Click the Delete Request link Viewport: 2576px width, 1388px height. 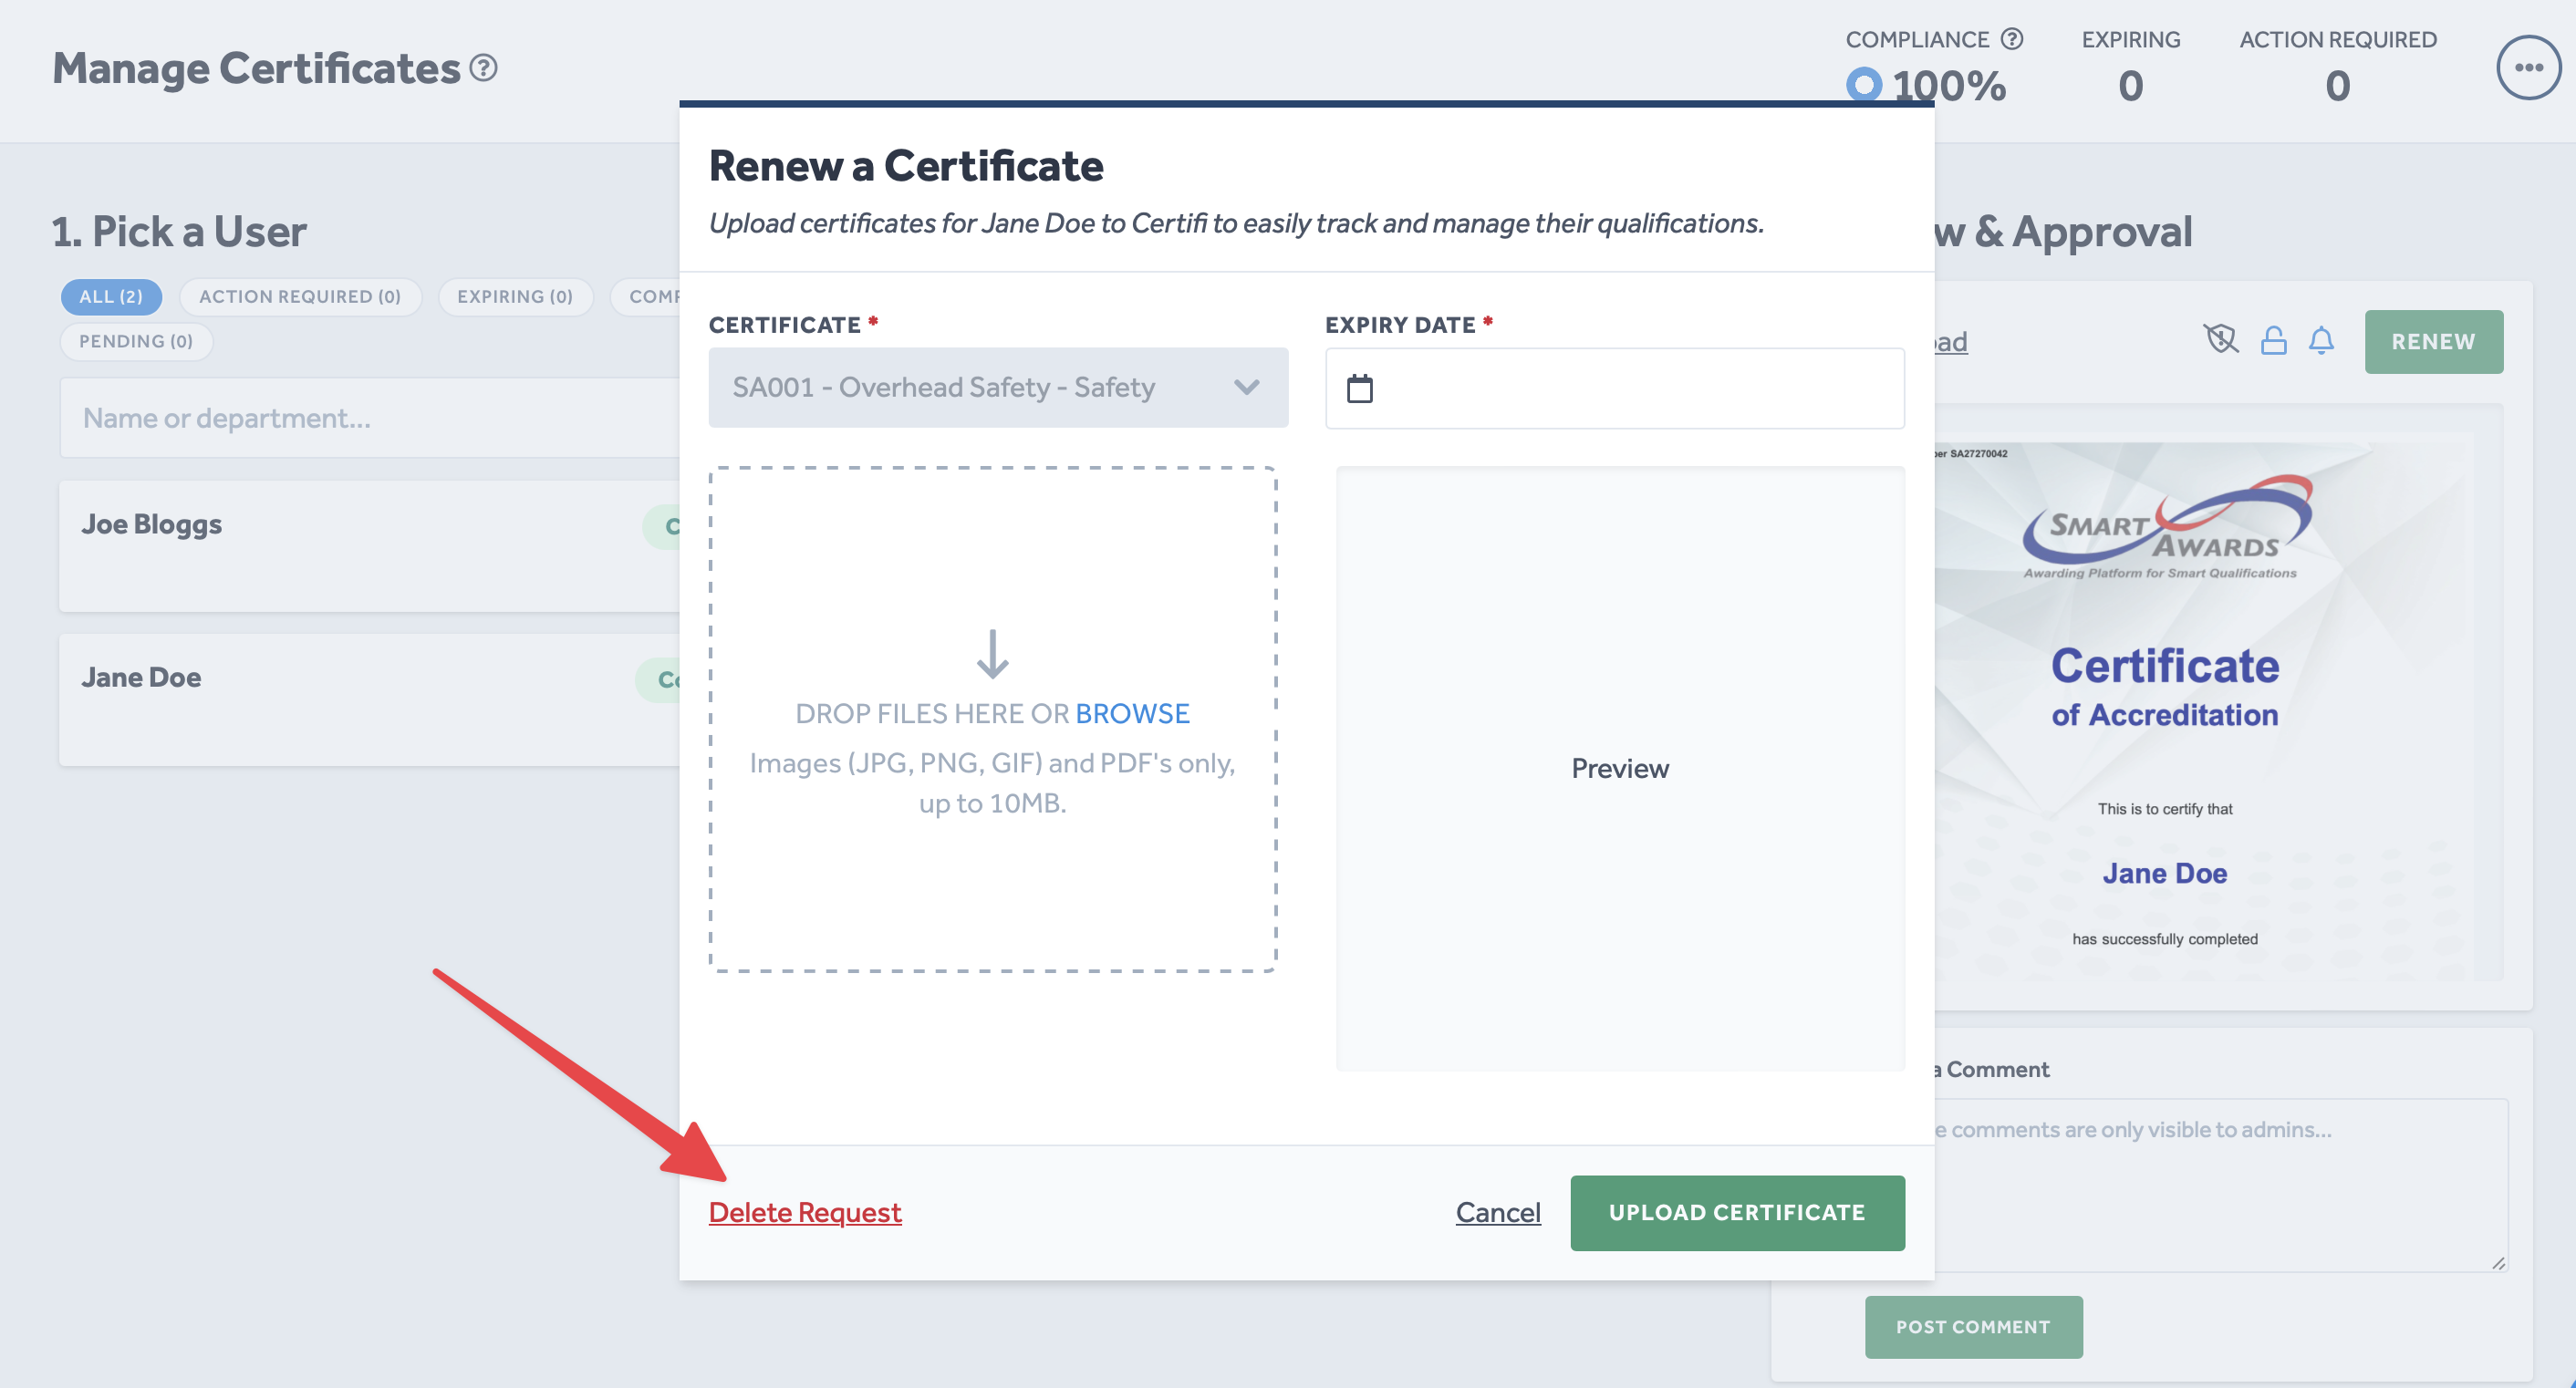point(805,1212)
